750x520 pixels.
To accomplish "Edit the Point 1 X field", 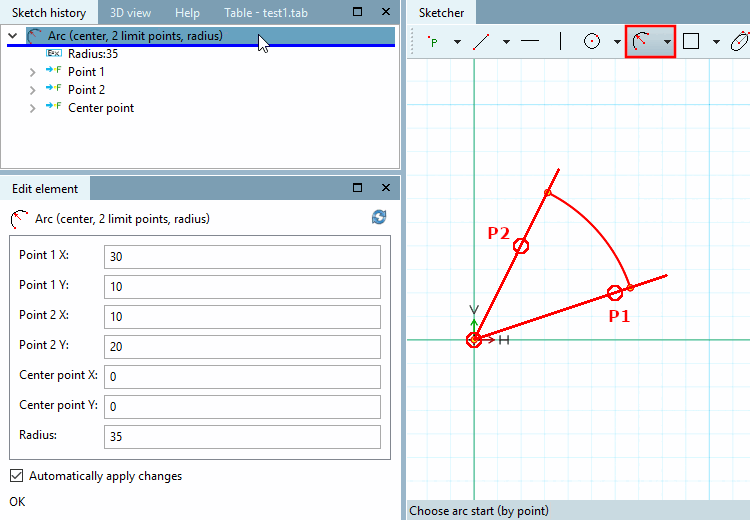I will coord(242,257).
